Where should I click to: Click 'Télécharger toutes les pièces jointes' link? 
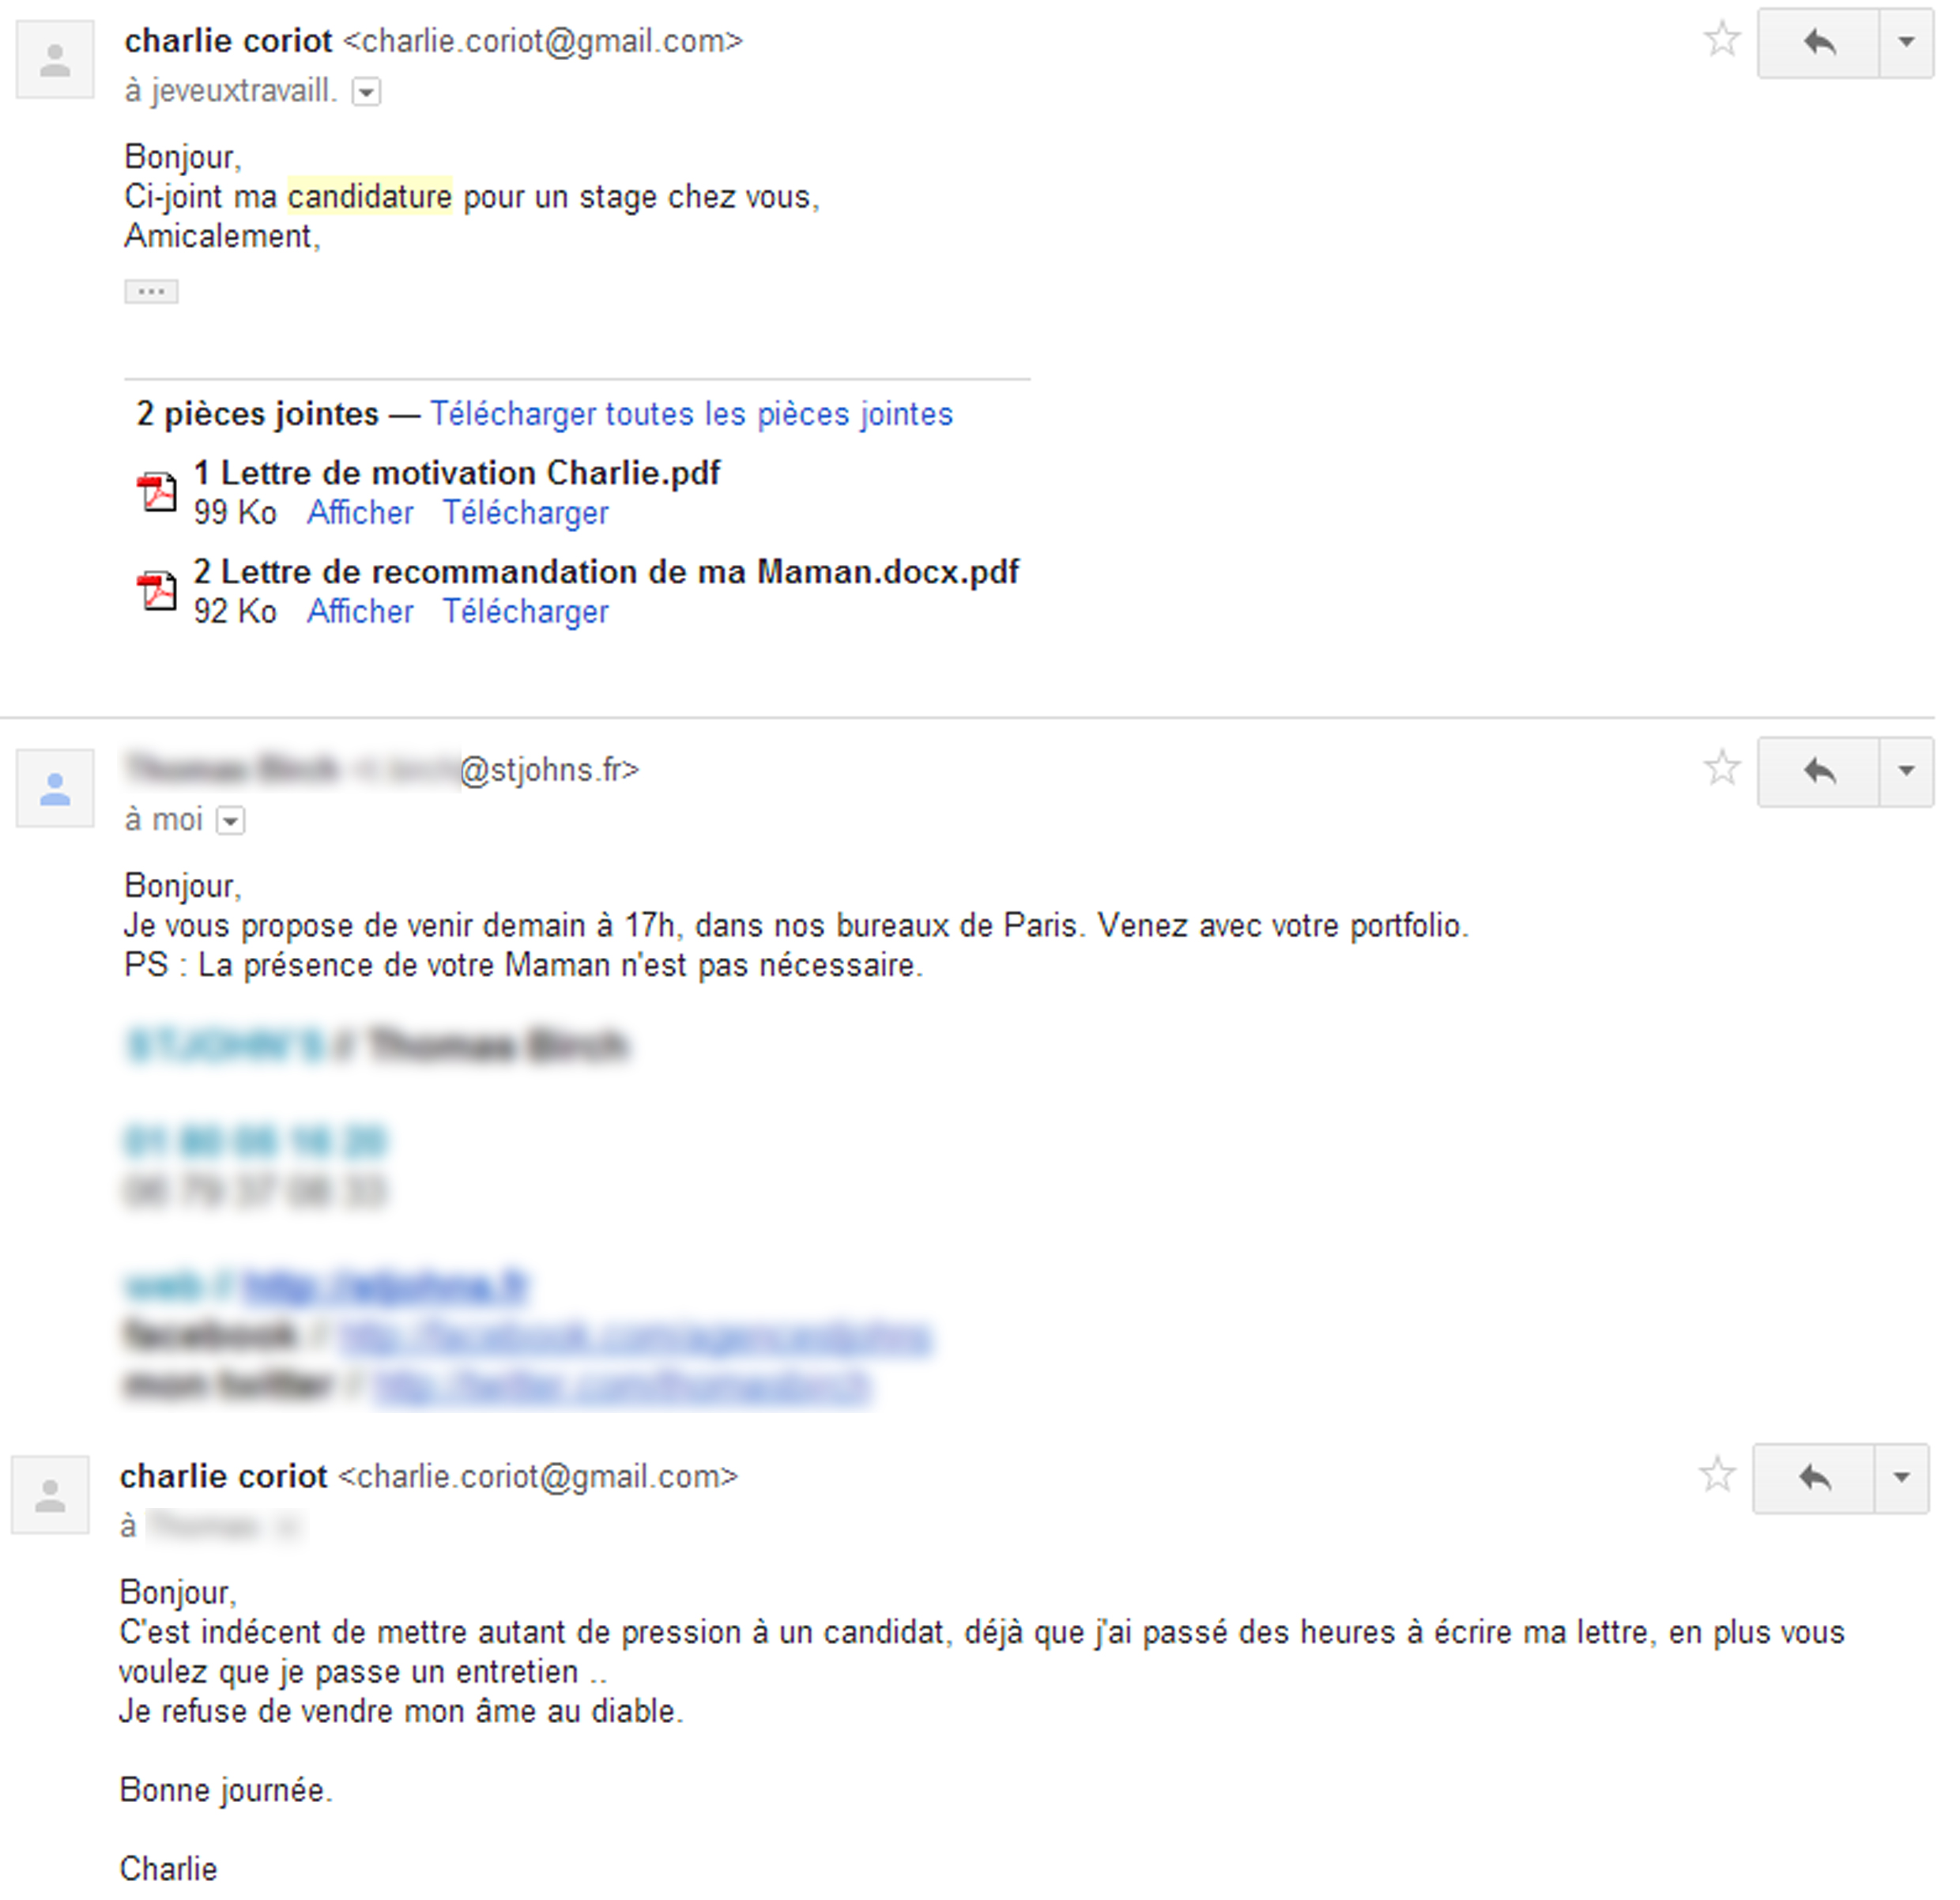click(691, 414)
